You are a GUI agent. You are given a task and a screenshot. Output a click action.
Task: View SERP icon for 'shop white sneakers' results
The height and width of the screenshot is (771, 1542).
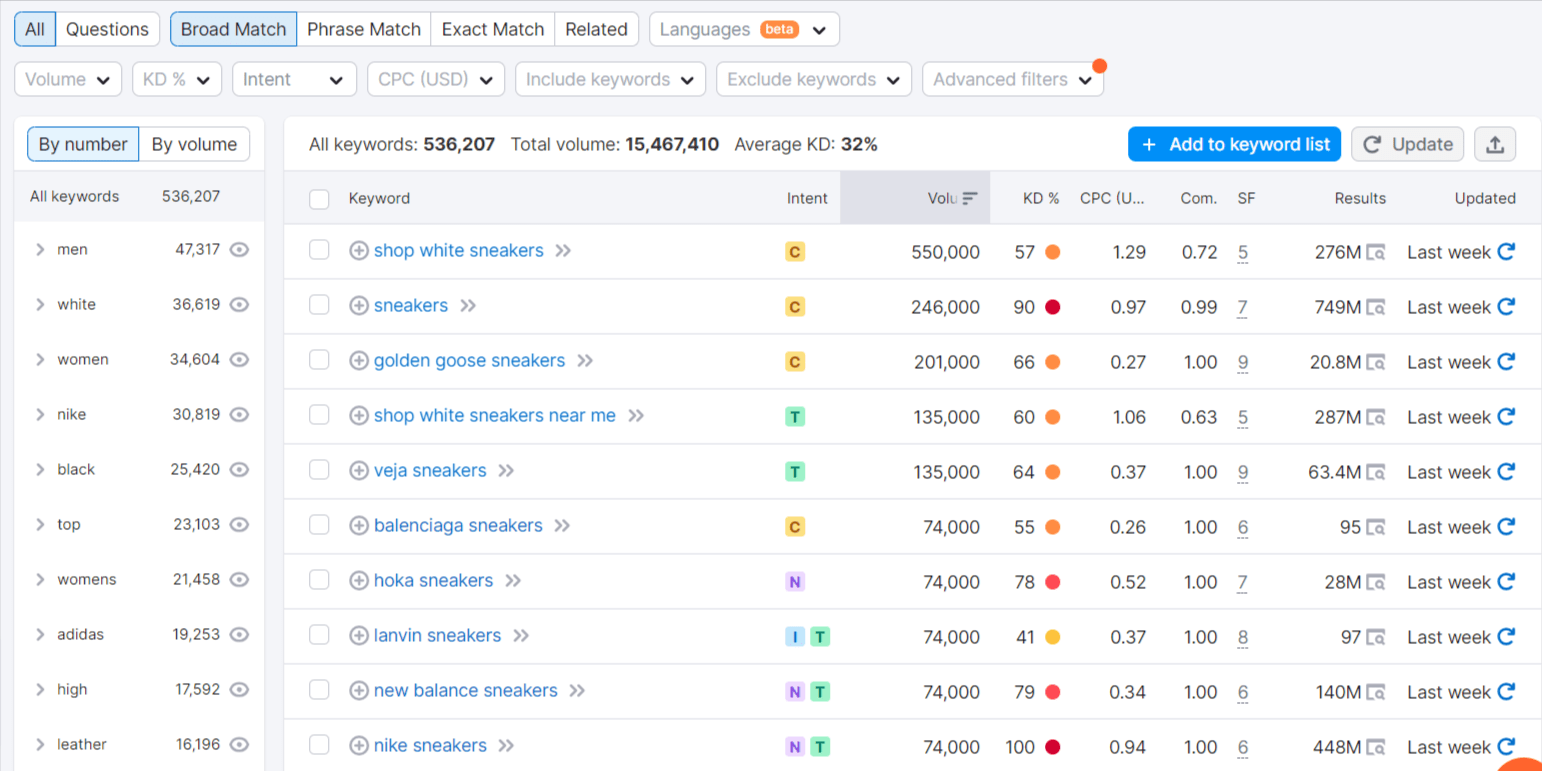(x=1376, y=252)
